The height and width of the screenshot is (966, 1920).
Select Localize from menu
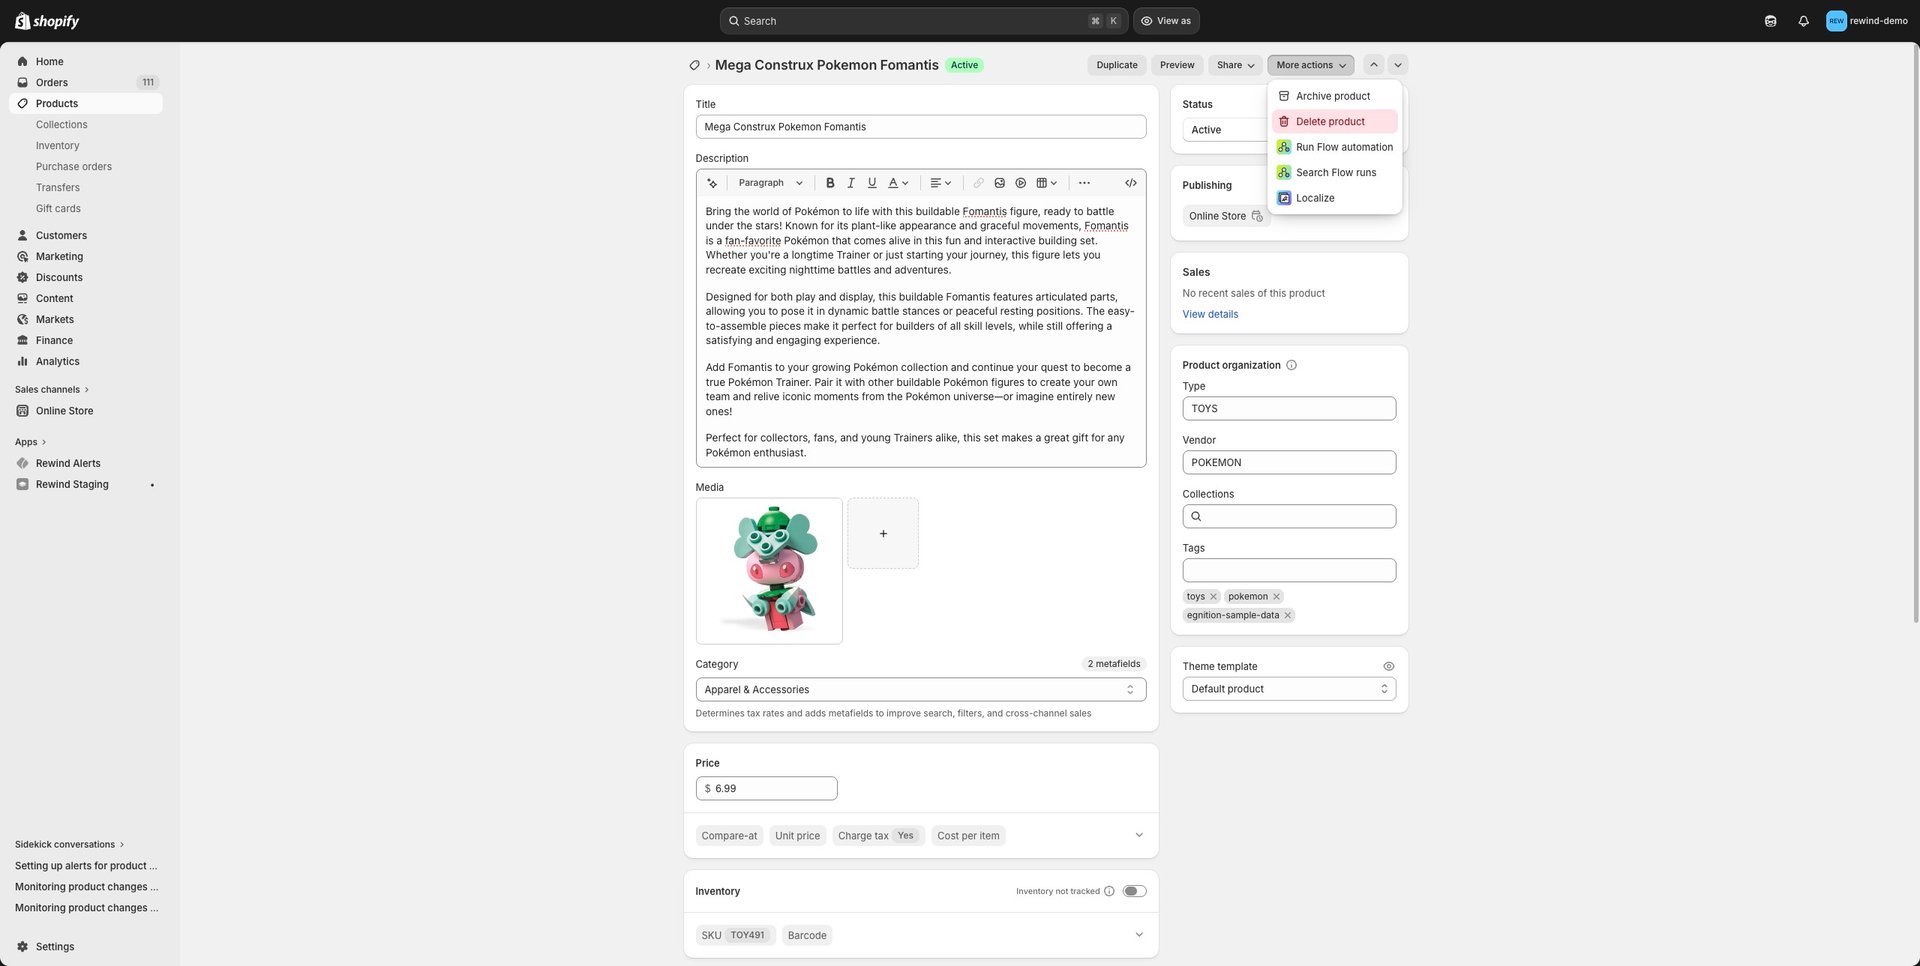coord(1334,198)
